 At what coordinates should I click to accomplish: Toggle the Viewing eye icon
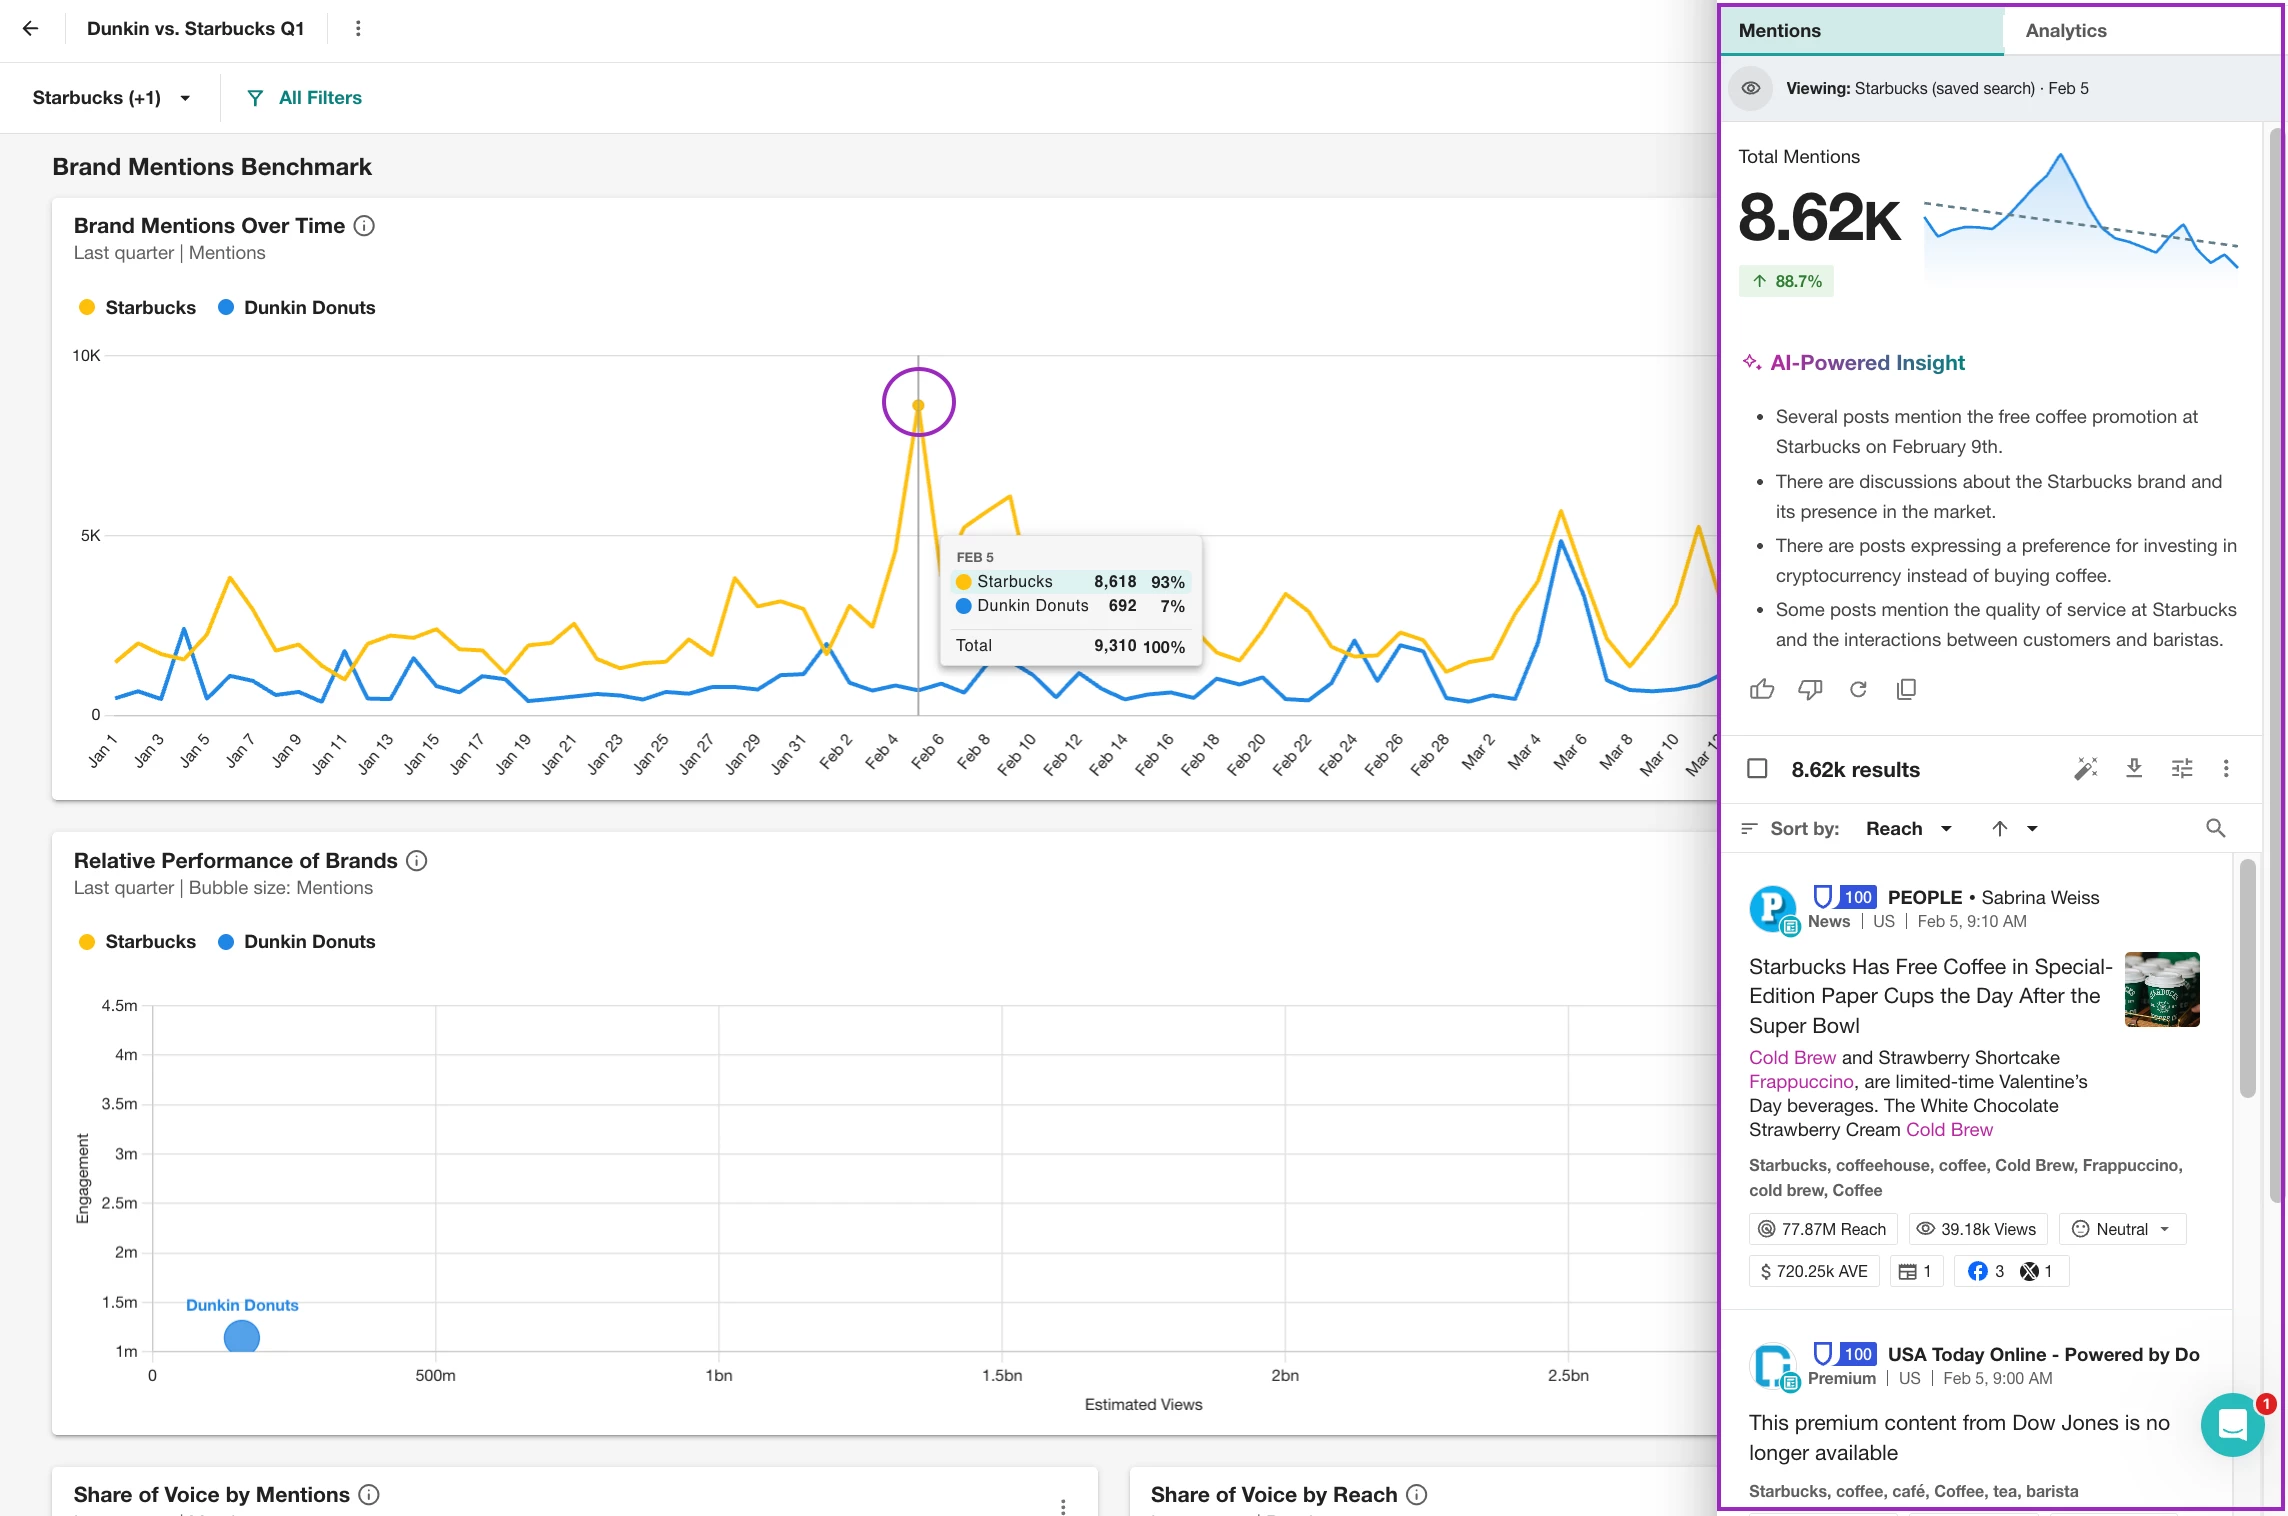click(x=1751, y=88)
